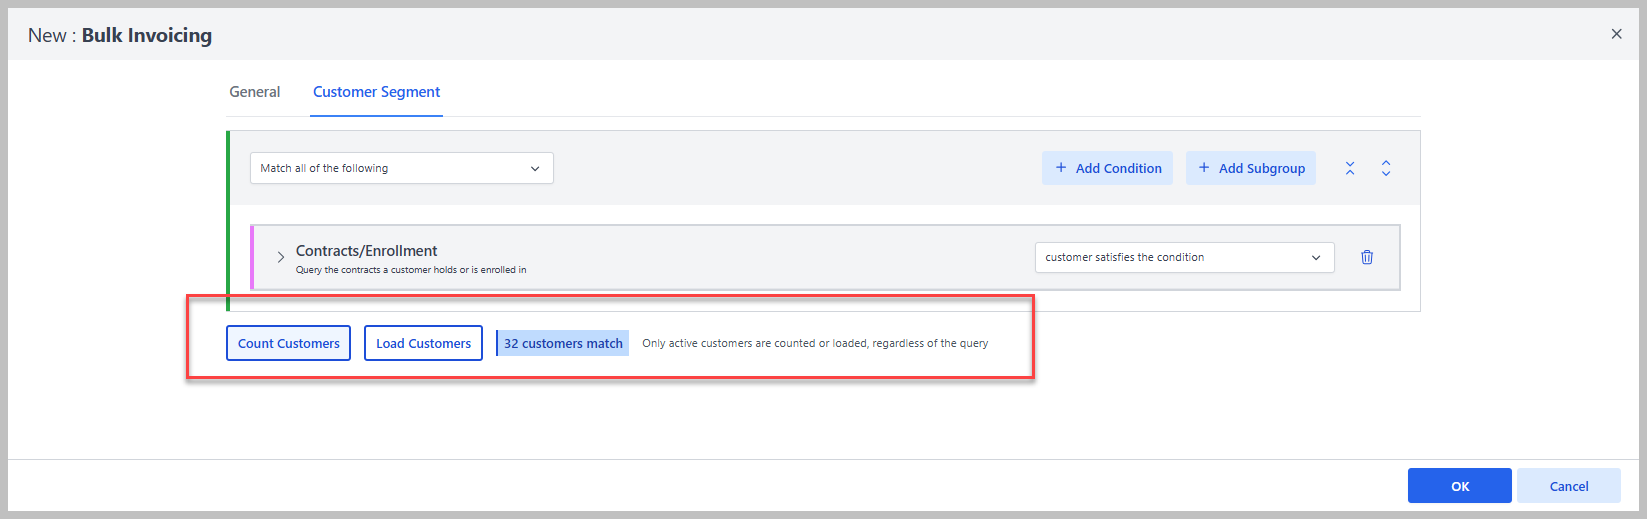This screenshot has height=519, width=1647.
Task: Add a new subgroup
Action: click(1251, 168)
